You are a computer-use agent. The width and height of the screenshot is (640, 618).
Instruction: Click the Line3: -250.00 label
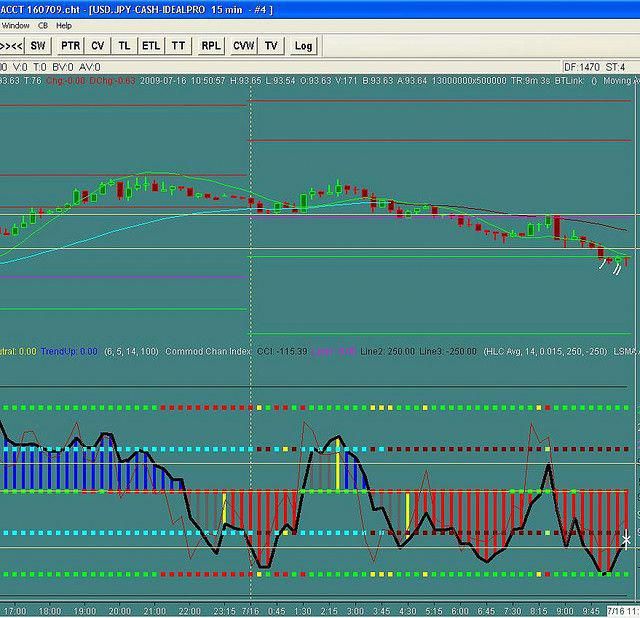(448, 351)
